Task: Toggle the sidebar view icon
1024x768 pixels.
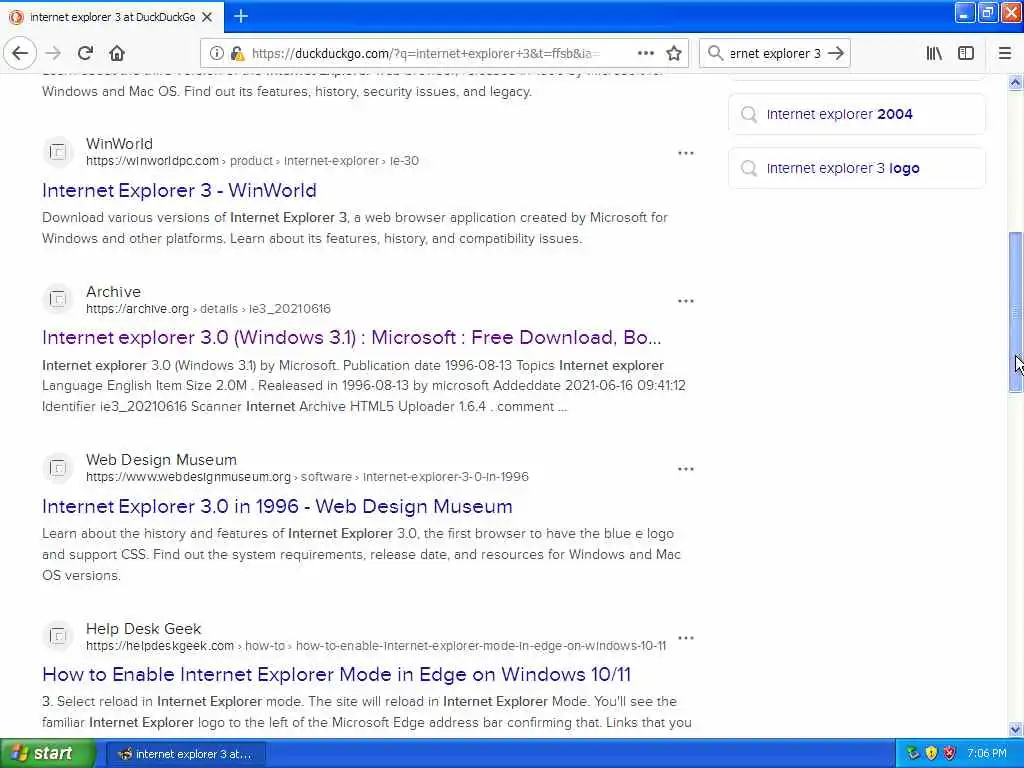Action: point(966,54)
